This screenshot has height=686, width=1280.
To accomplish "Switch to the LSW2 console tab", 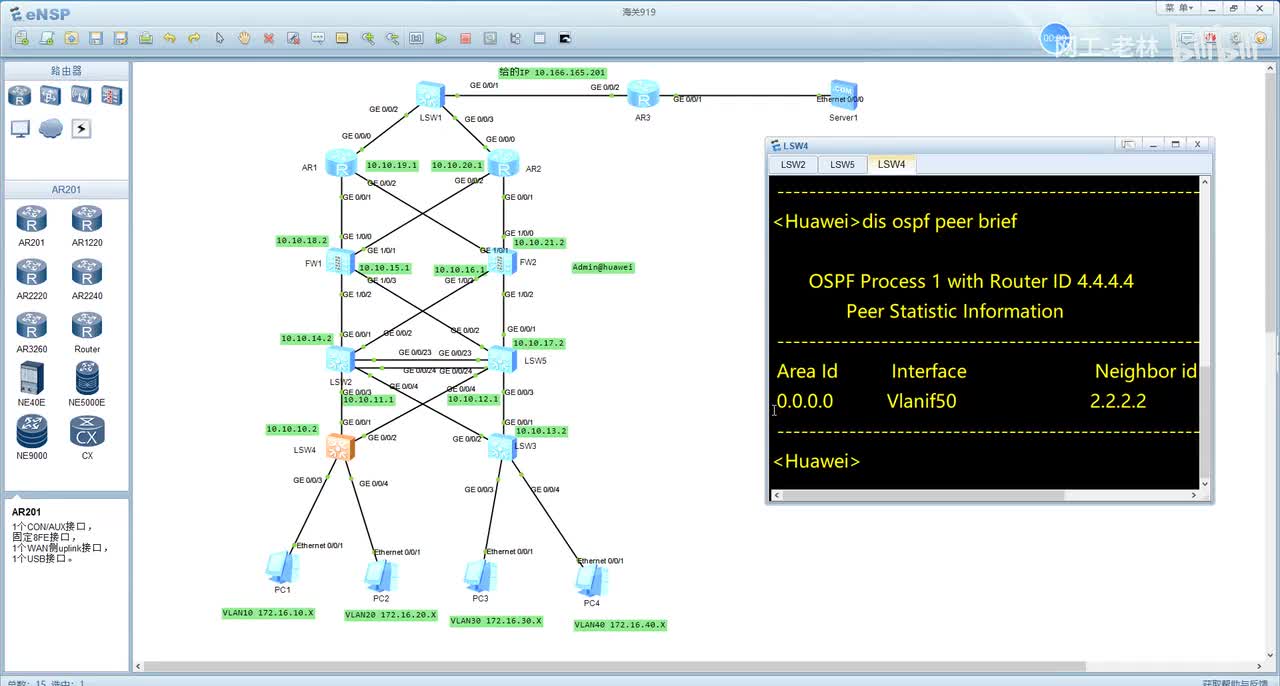I will click(x=793, y=164).
